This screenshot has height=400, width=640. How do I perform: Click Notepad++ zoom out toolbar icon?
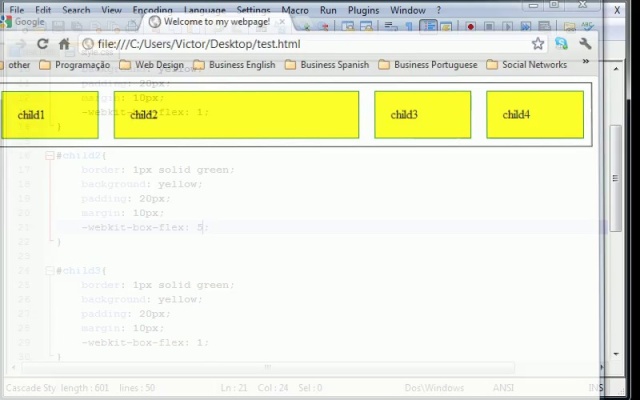324,27
